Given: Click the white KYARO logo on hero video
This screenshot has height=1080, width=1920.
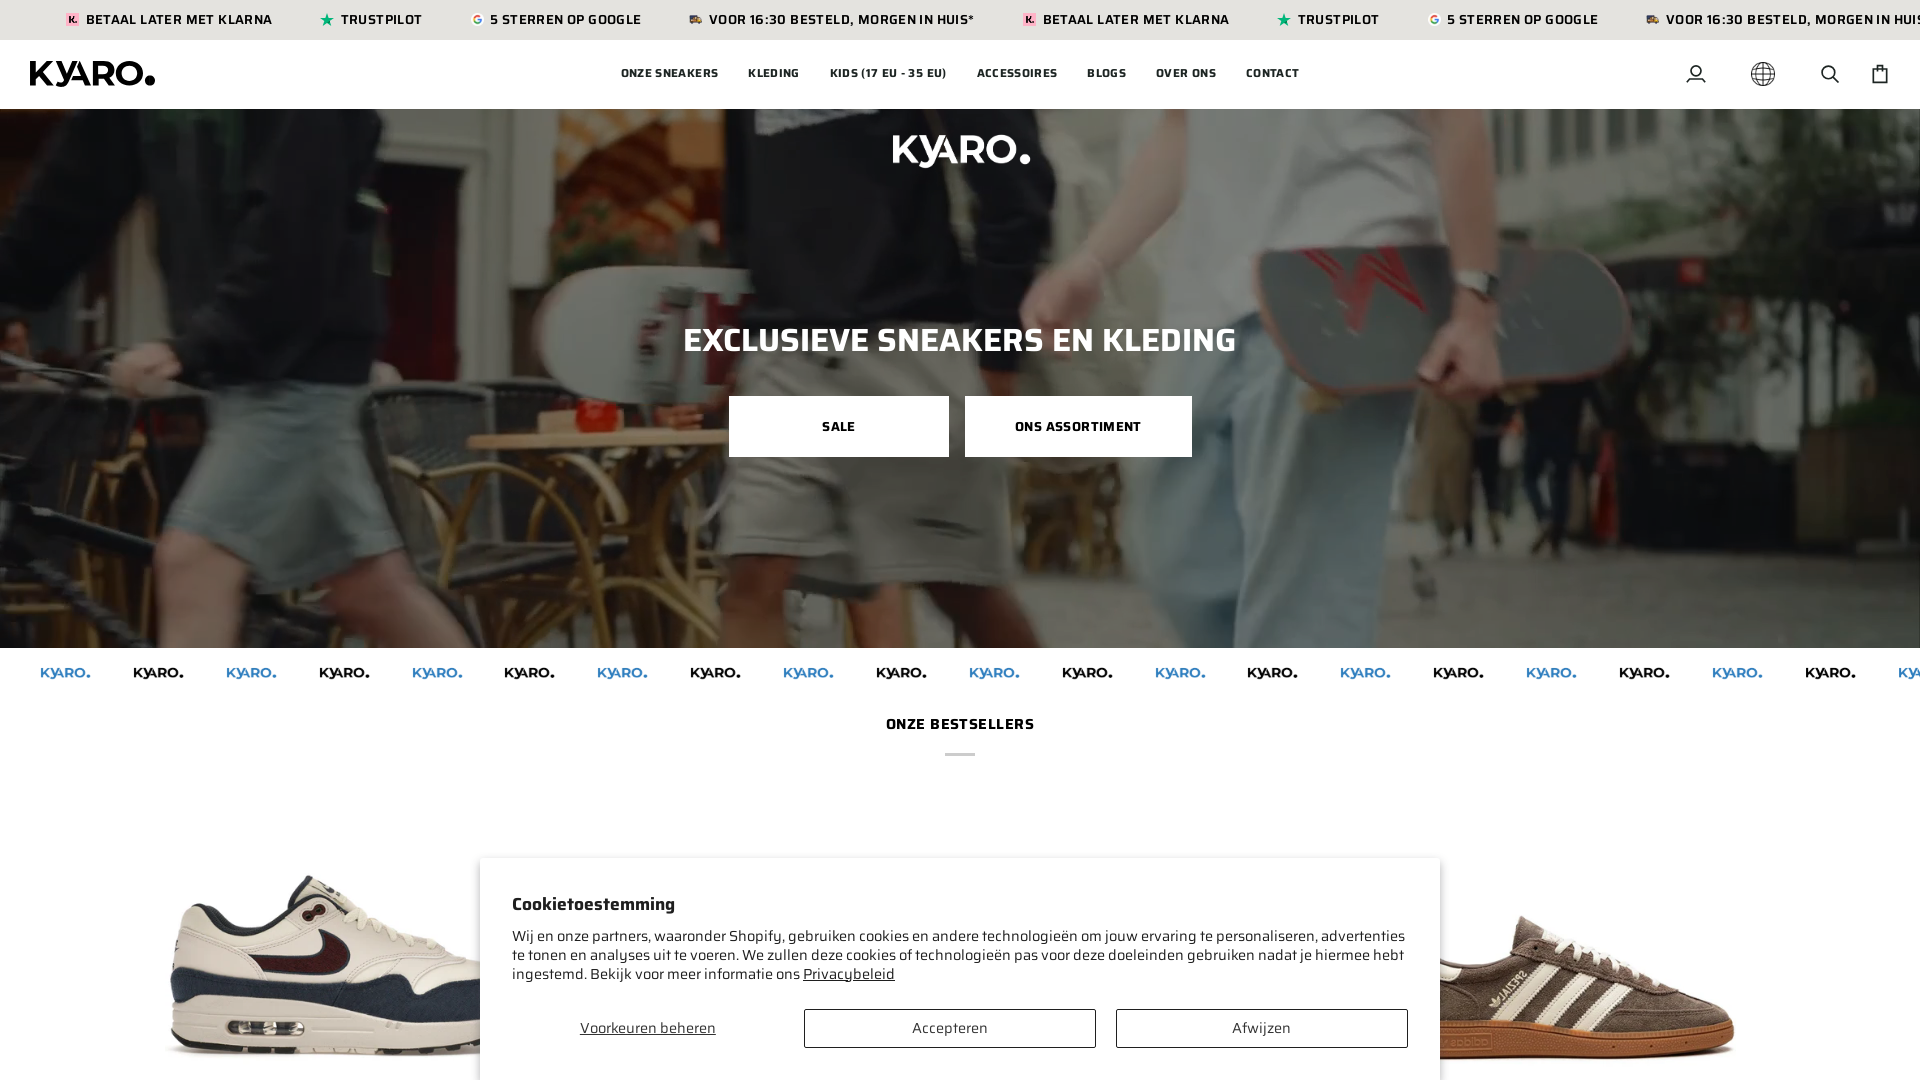Looking at the screenshot, I should (x=960, y=151).
